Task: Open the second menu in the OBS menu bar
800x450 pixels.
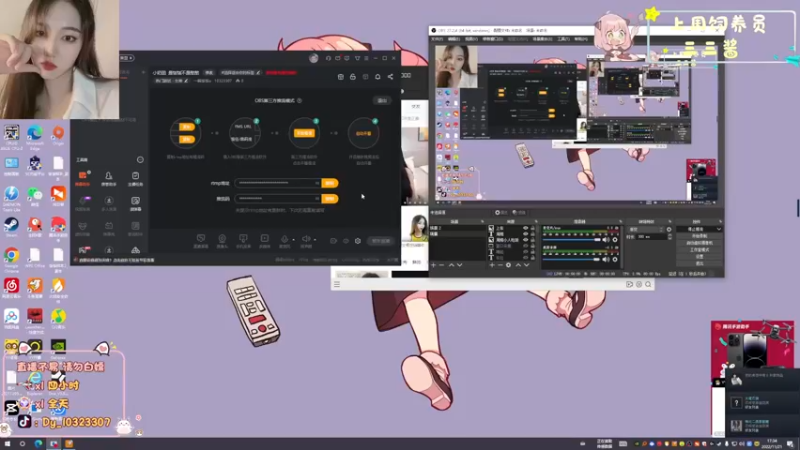Action: pos(454,39)
